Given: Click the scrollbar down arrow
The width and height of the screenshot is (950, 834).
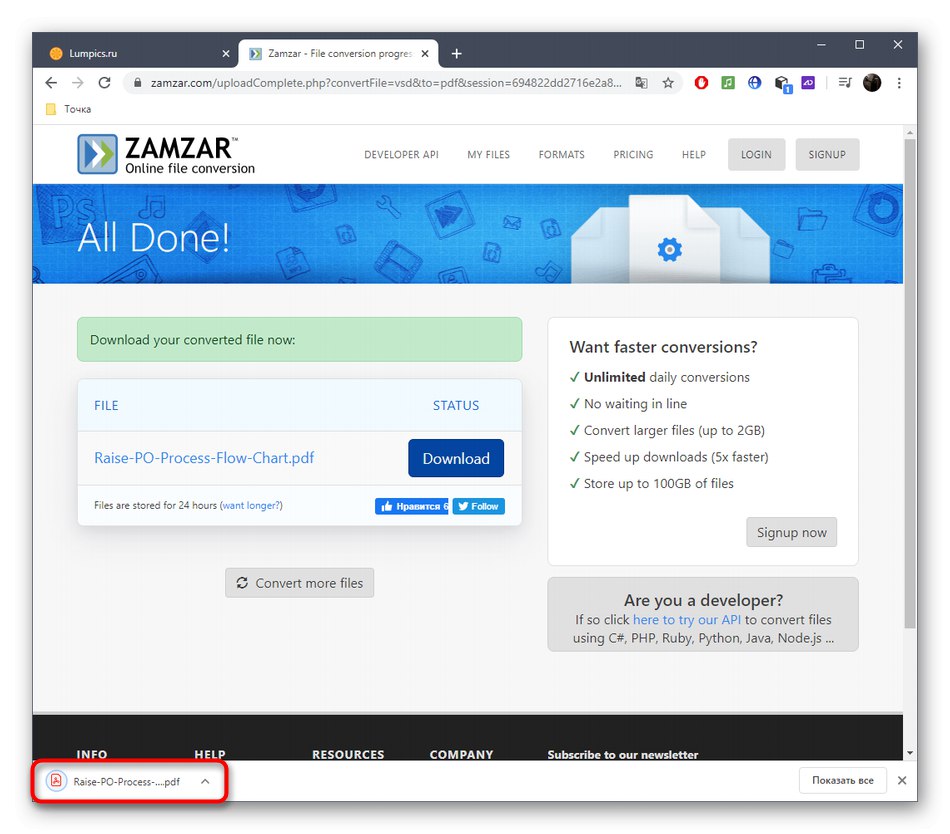Looking at the screenshot, I should pyautogui.click(x=909, y=753).
